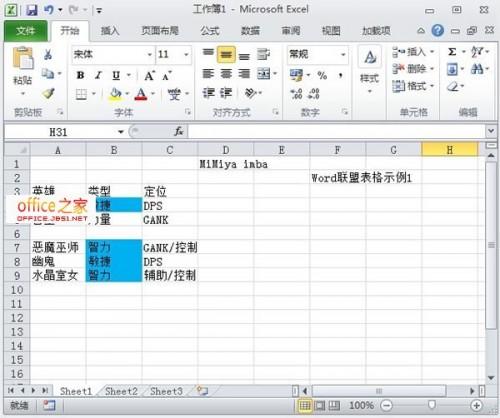Open Excel Help question mark

[x=438, y=31]
